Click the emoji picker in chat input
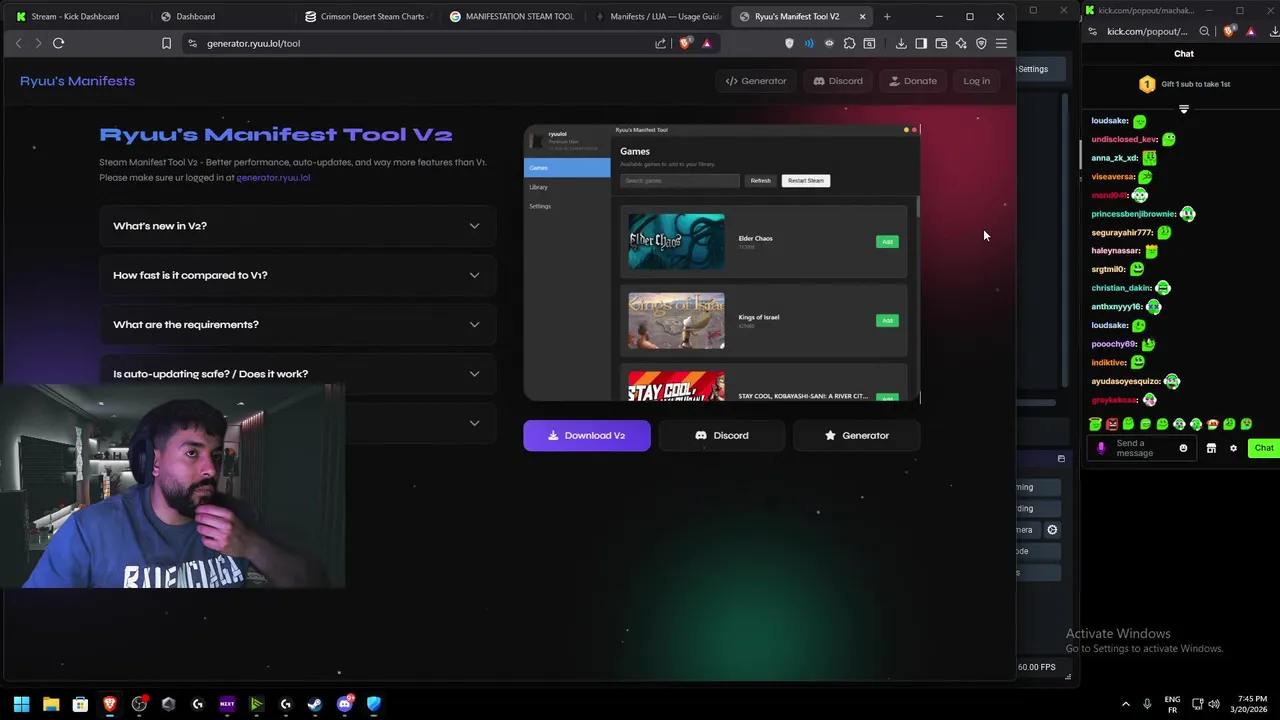The height and width of the screenshot is (720, 1280). 1183,448
